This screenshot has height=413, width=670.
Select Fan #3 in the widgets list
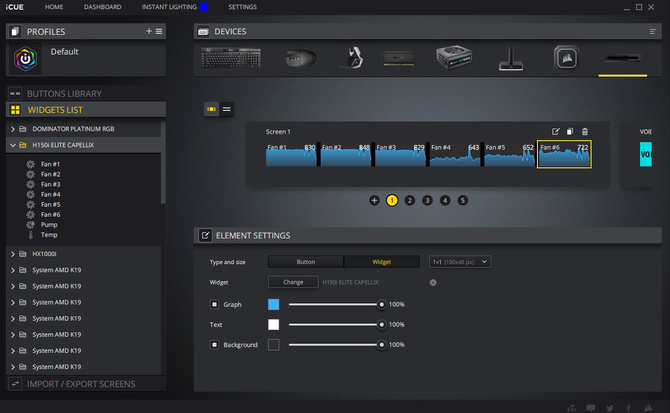50,185
